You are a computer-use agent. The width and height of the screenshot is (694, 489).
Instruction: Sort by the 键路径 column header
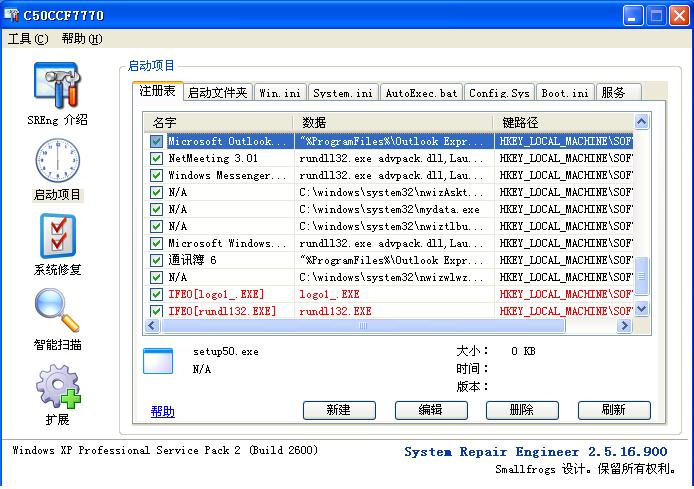pos(563,123)
